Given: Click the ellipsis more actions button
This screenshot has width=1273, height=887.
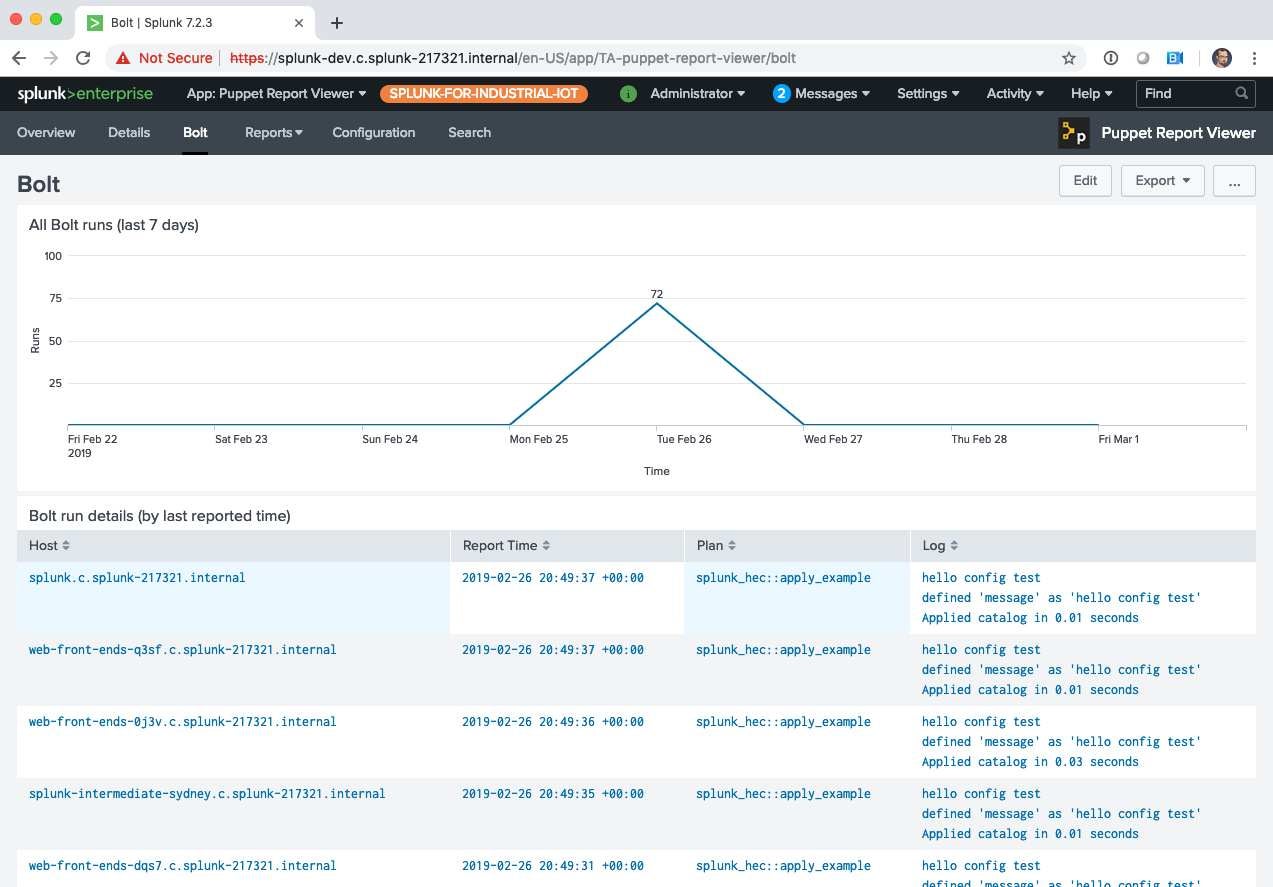Looking at the screenshot, I should (1234, 181).
